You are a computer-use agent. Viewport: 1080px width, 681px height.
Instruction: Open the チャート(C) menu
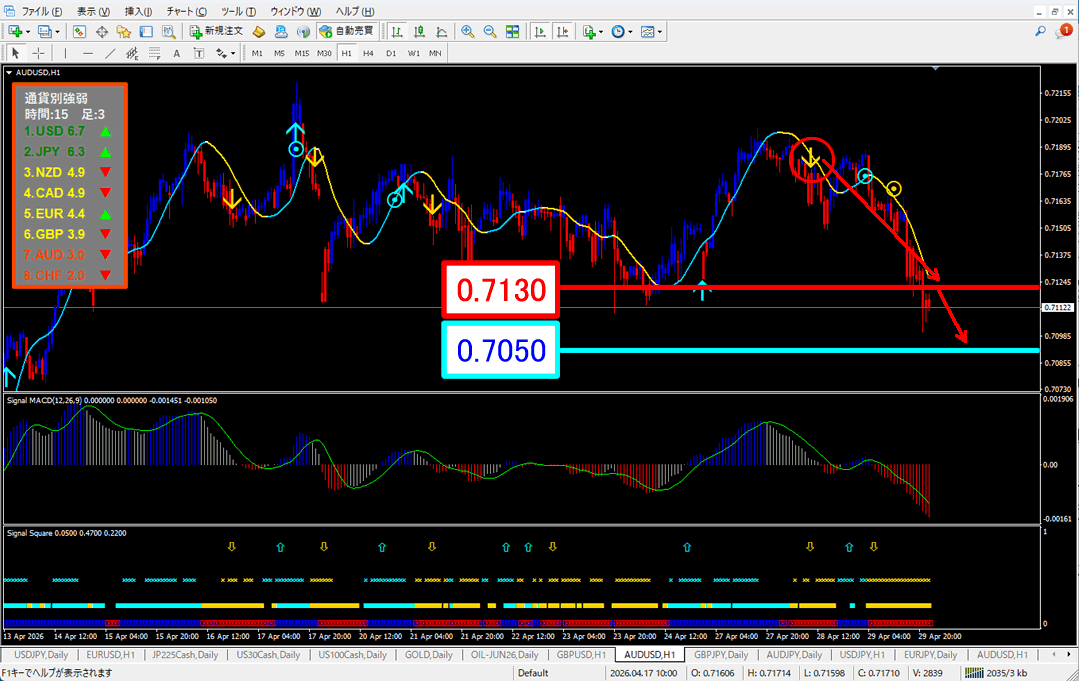click(x=187, y=11)
